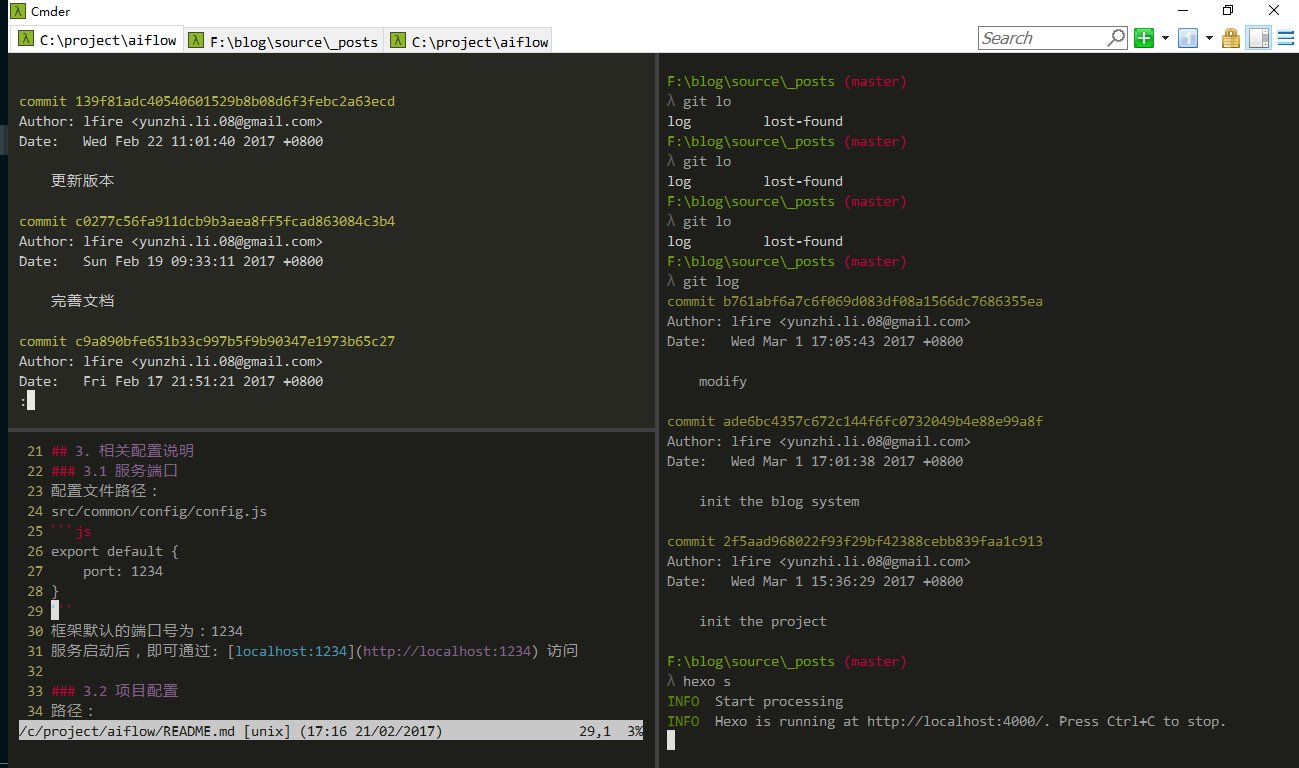The width and height of the screenshot is (1299, 768).
Task: Click commit message 'modify'
Action: pyautogui.click(x=723, y=381)
